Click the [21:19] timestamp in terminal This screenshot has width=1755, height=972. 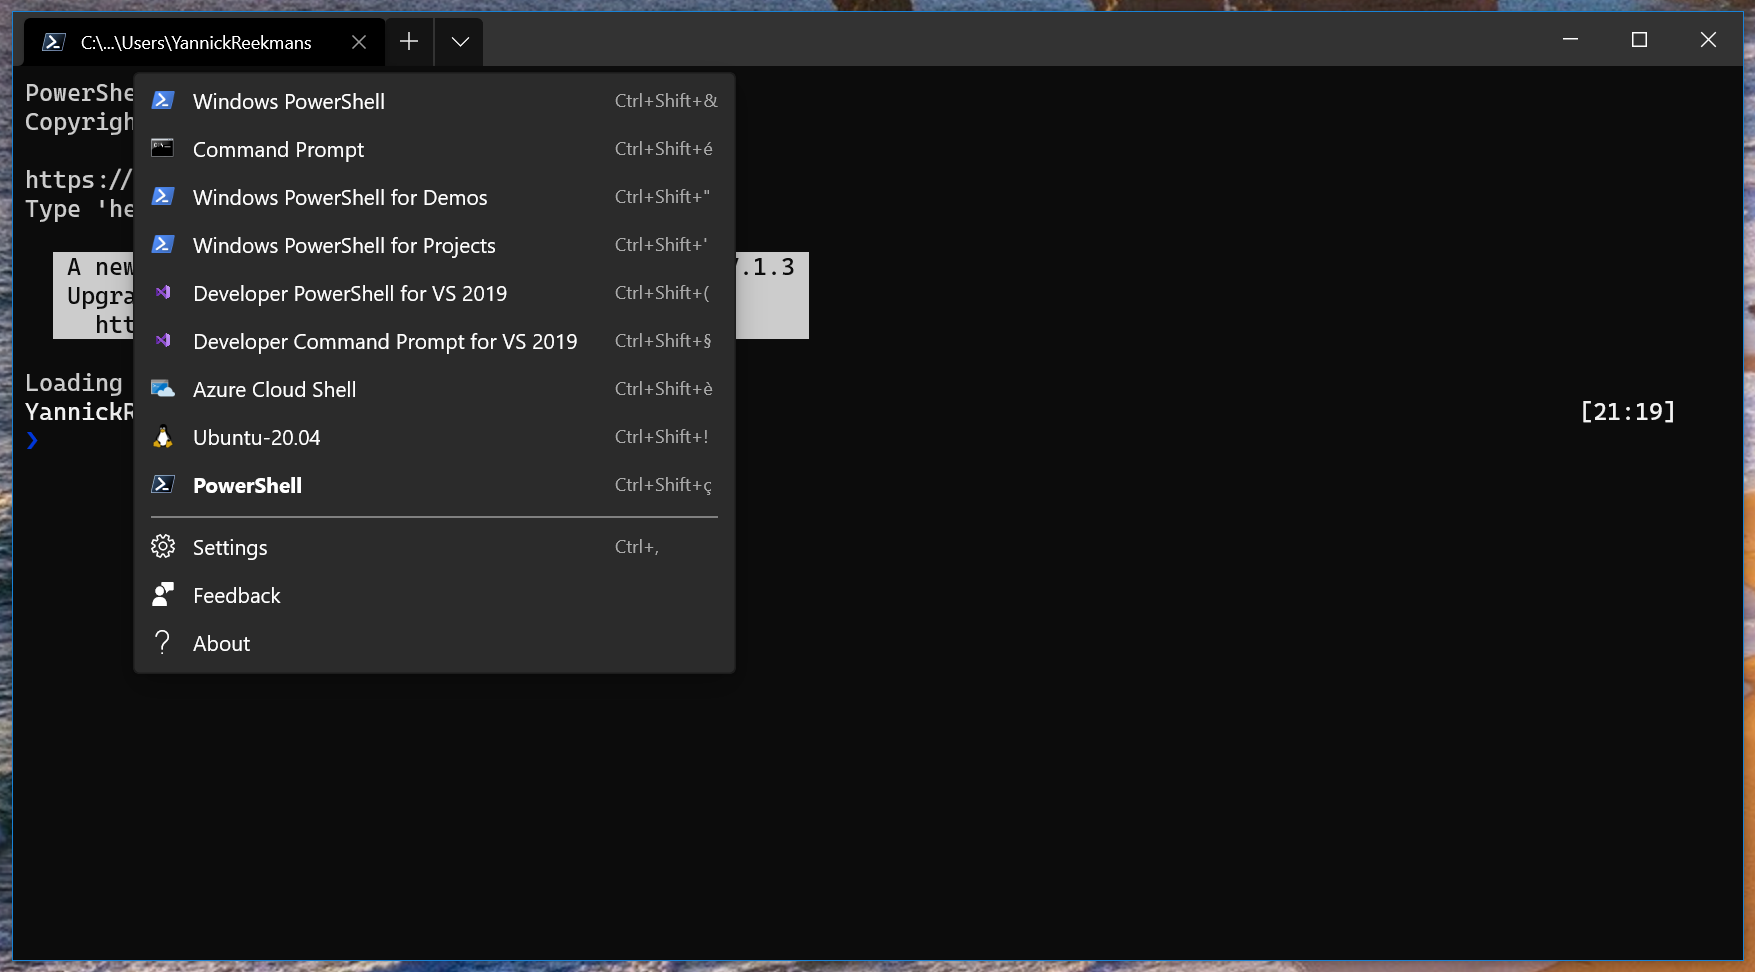point(1628,412)
